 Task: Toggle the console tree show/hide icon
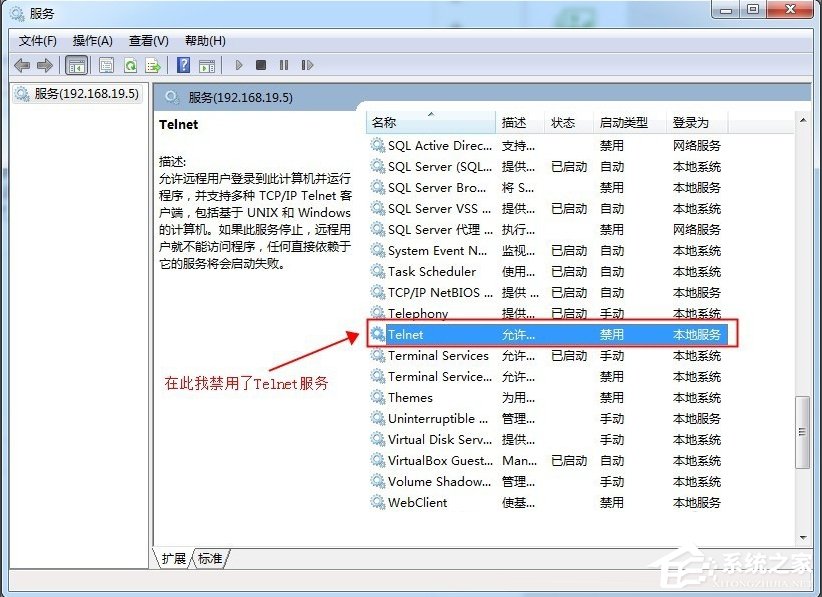76,65
